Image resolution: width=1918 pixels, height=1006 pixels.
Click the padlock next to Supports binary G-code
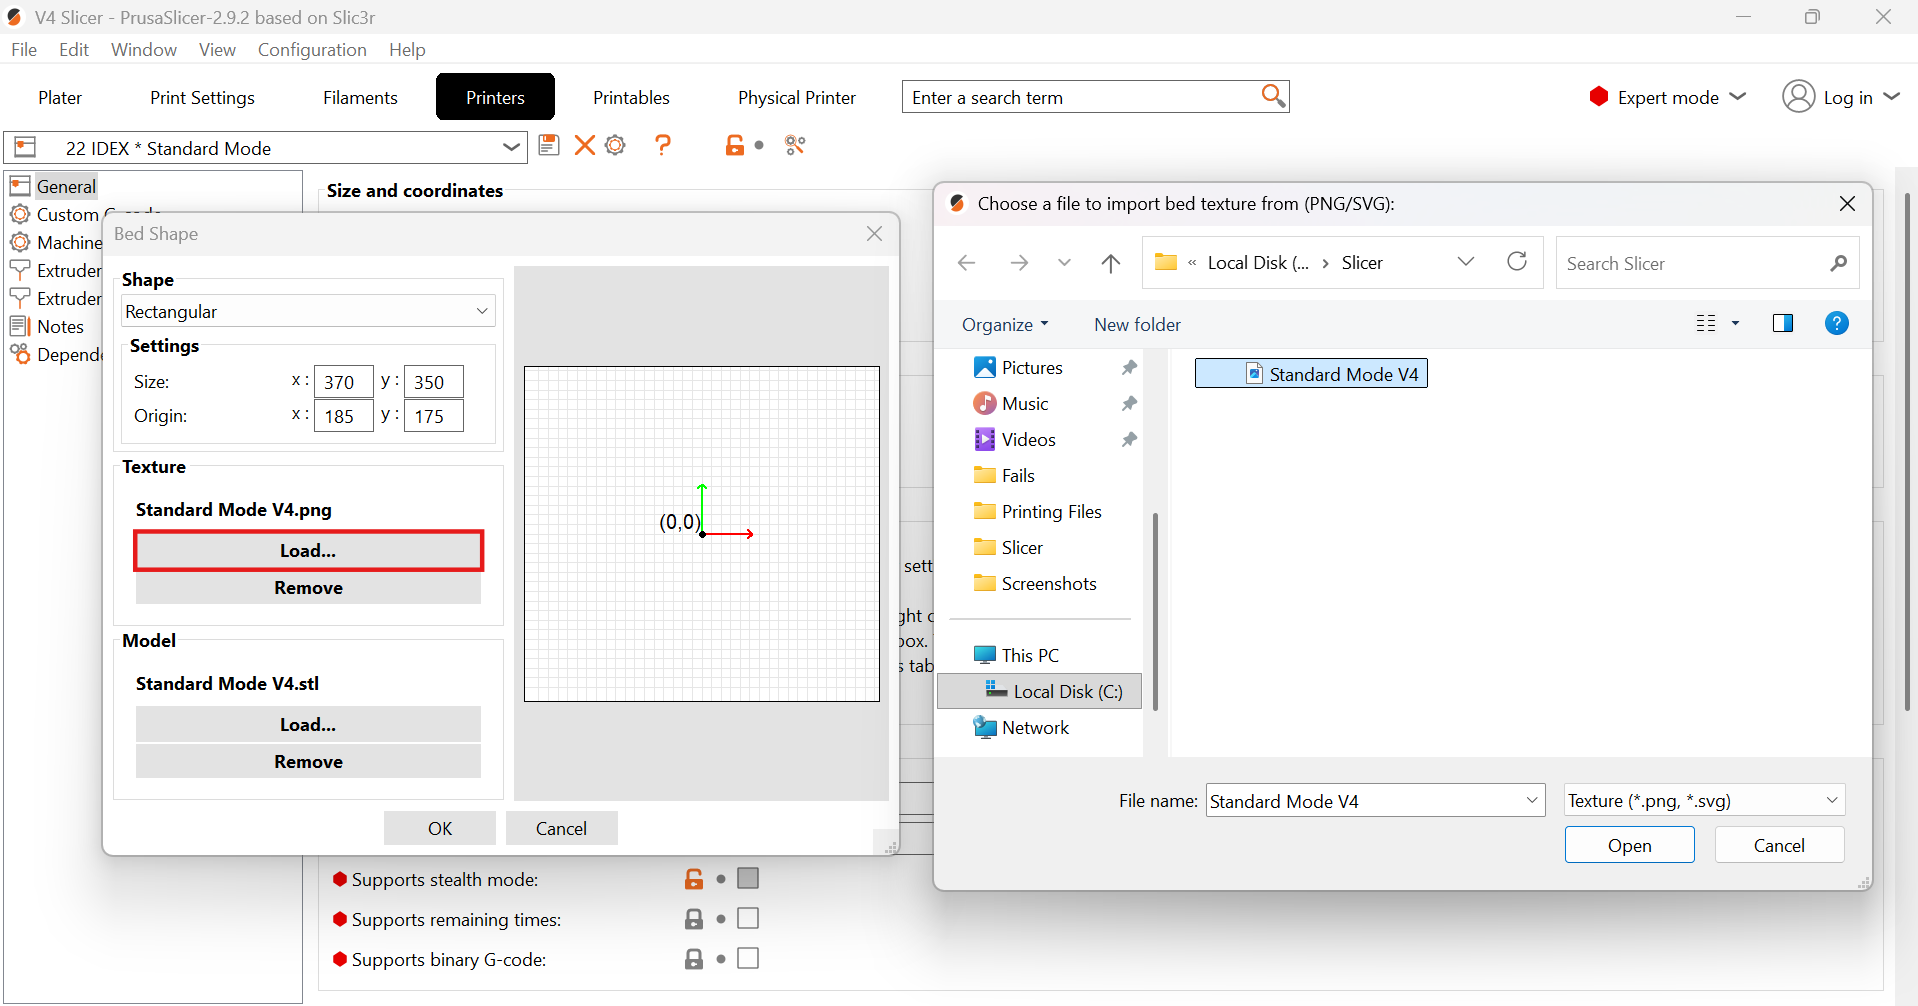click(693, 959)
